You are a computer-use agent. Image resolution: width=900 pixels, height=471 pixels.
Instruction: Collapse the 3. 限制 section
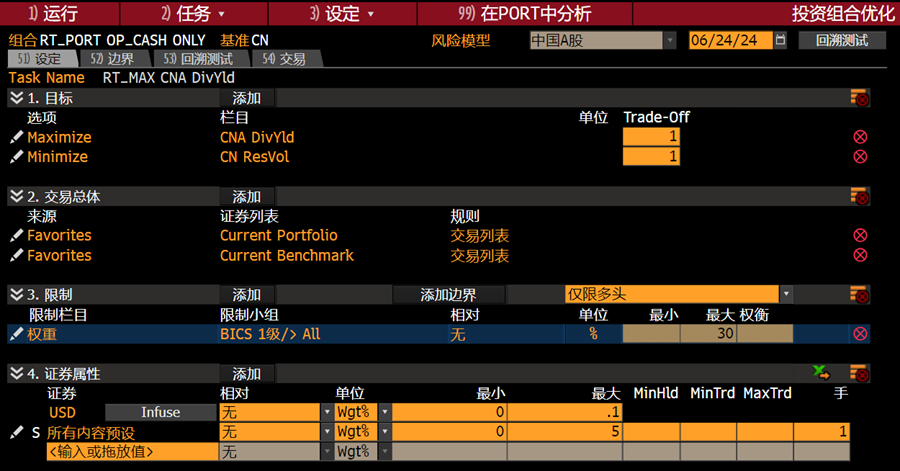[x=16, y=295]
